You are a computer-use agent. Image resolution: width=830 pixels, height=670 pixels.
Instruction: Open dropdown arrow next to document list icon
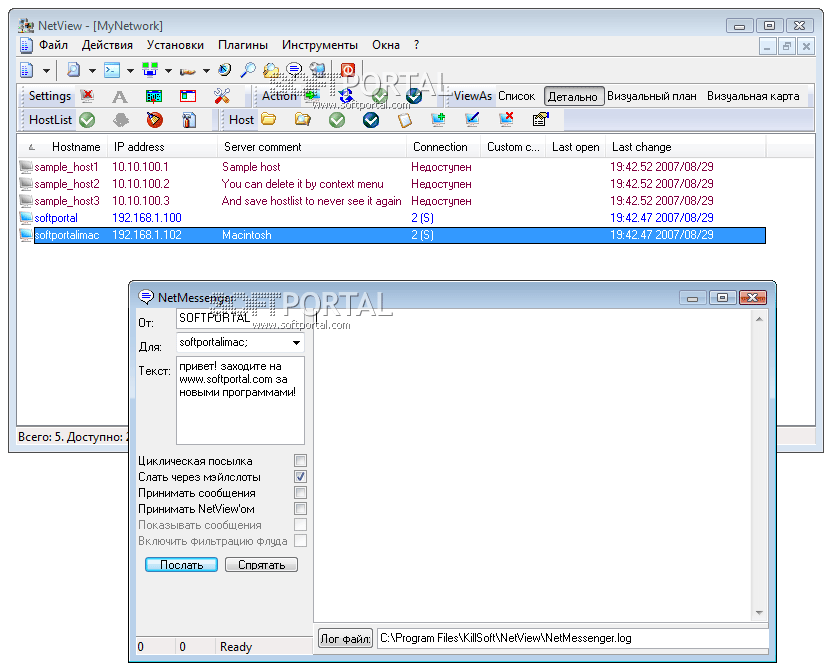tap(47, 70)
